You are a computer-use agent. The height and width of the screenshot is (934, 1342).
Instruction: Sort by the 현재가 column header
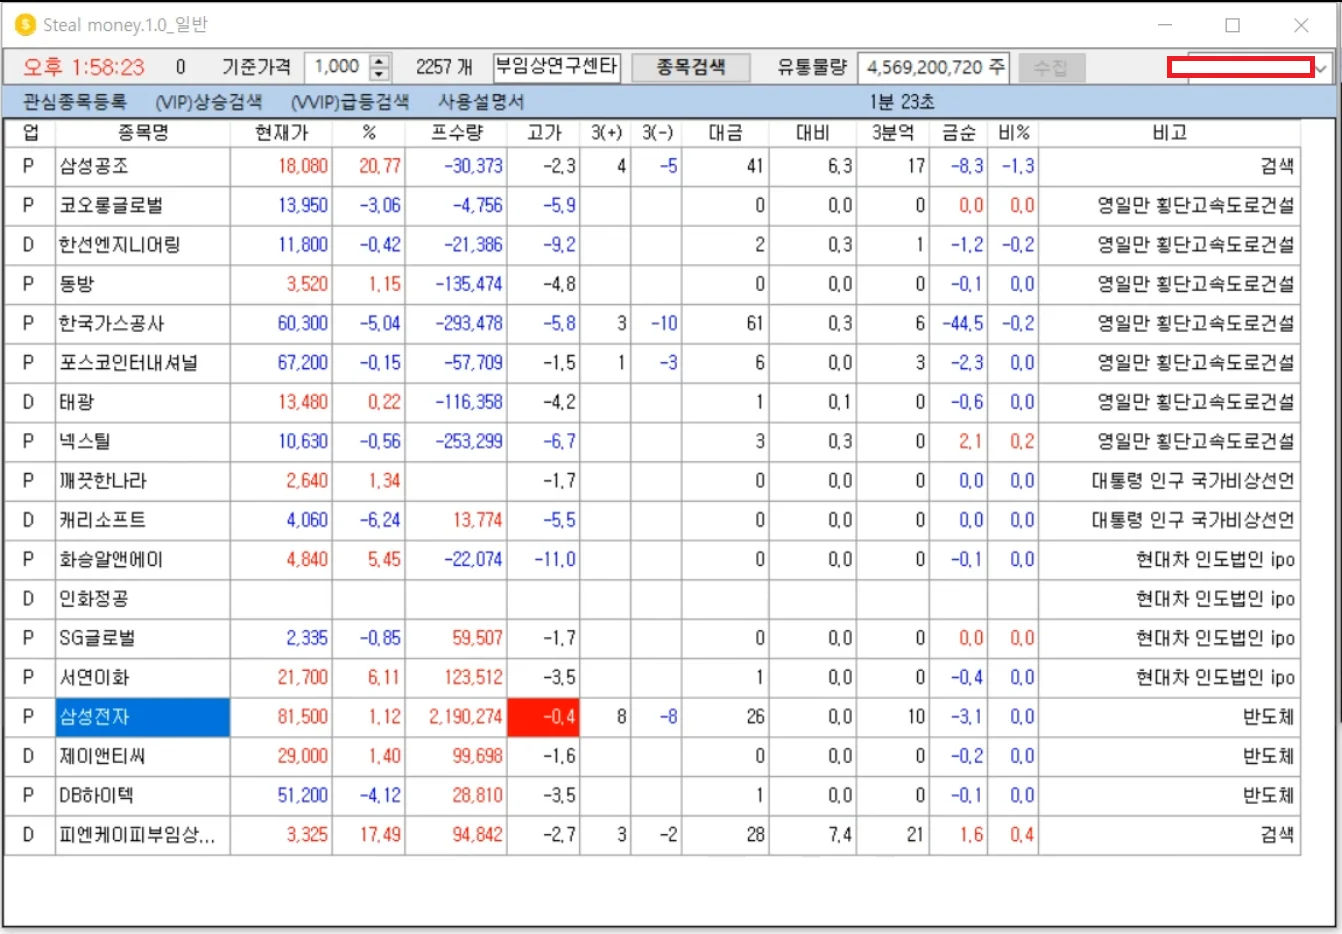pyautogui.click(x=281, y=133)
